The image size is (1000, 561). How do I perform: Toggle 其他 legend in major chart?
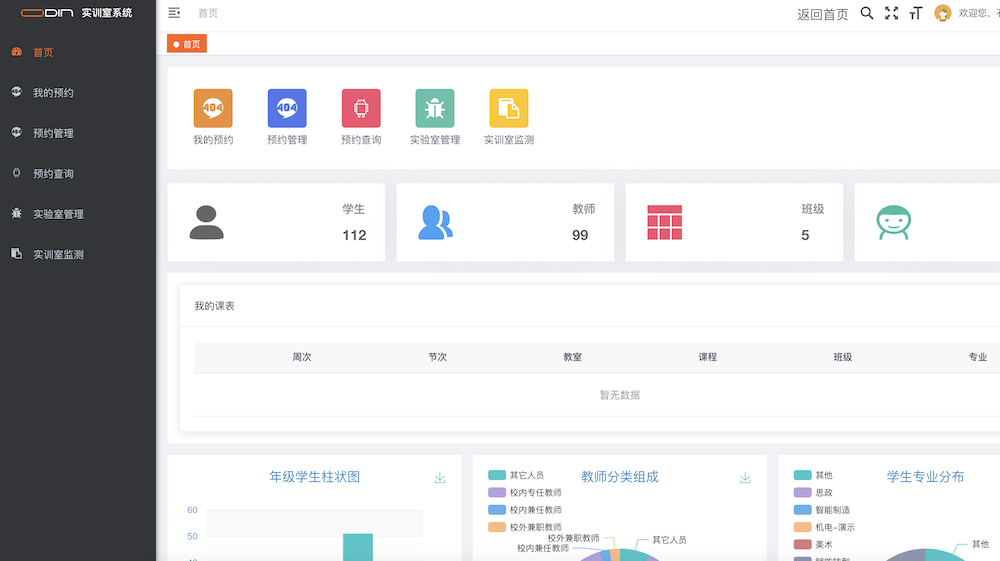813,475
